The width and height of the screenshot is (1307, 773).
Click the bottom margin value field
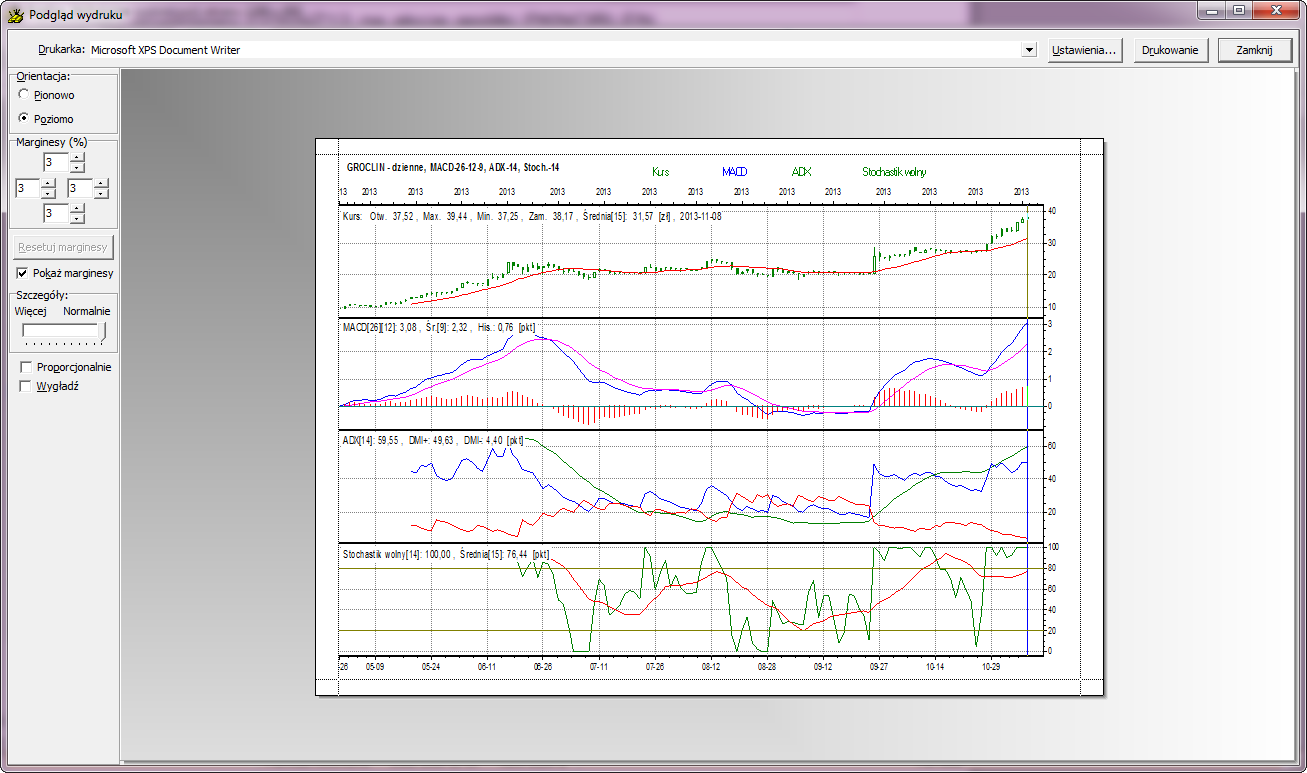(x=56, y=213)
